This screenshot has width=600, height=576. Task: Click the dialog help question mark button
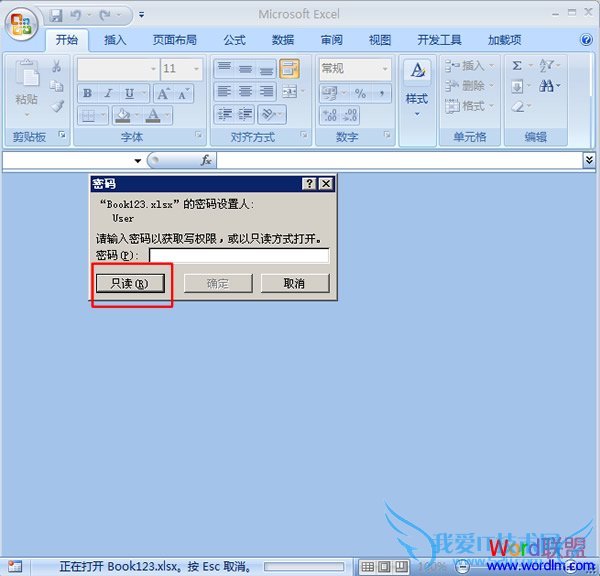(x=309, y=184)
